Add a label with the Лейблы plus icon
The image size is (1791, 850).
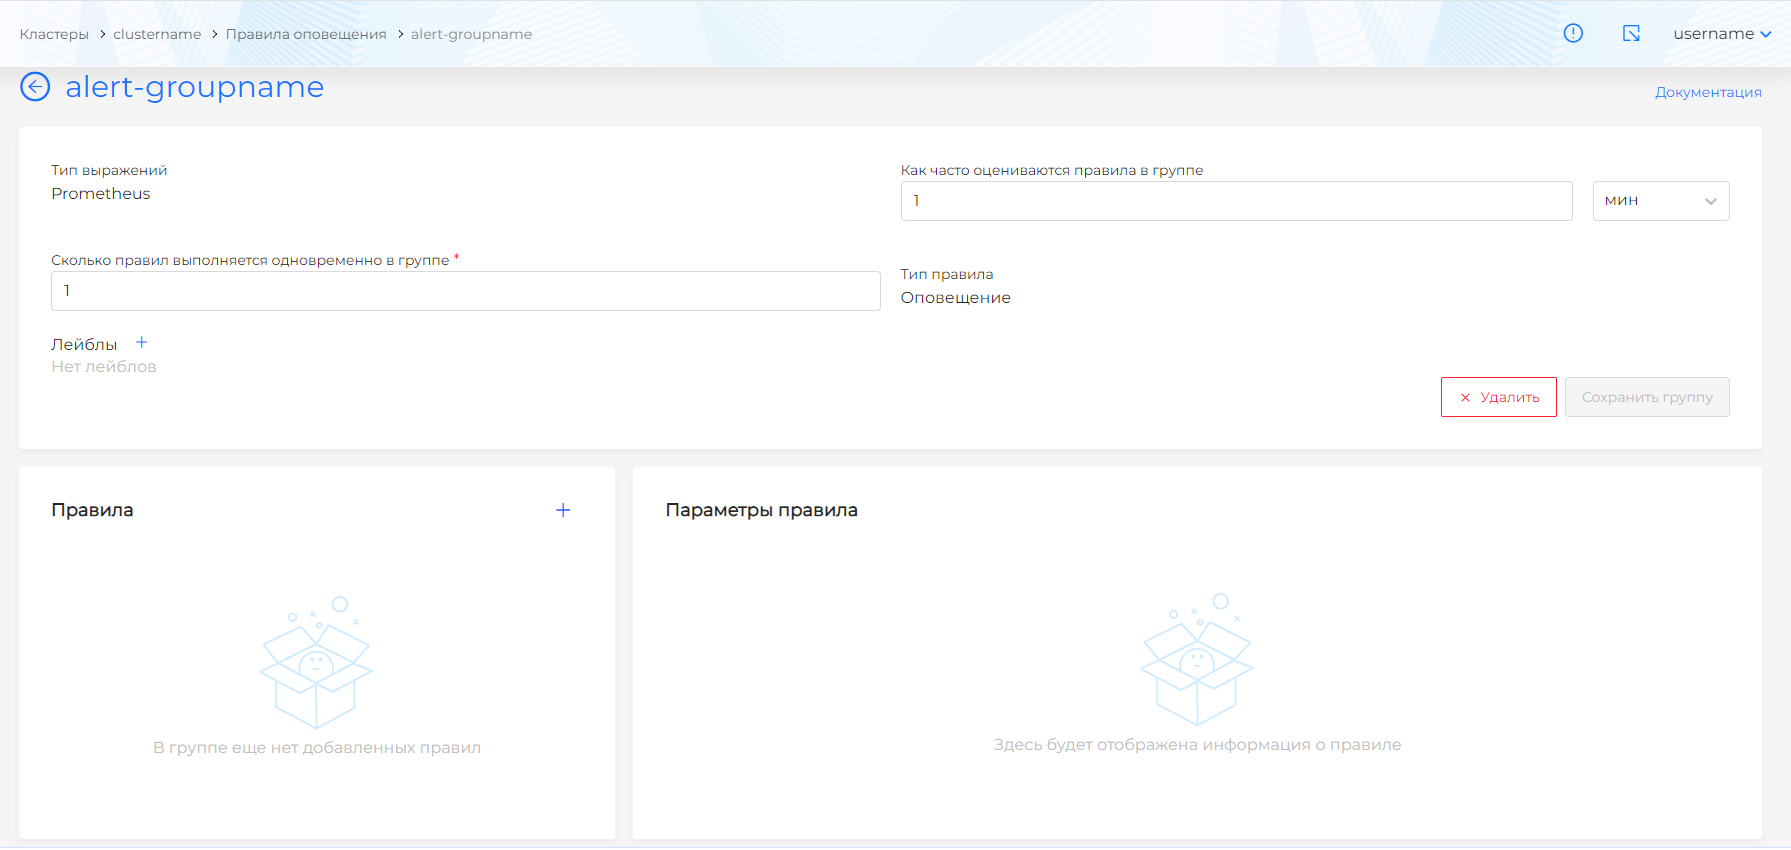pos(142,343)
